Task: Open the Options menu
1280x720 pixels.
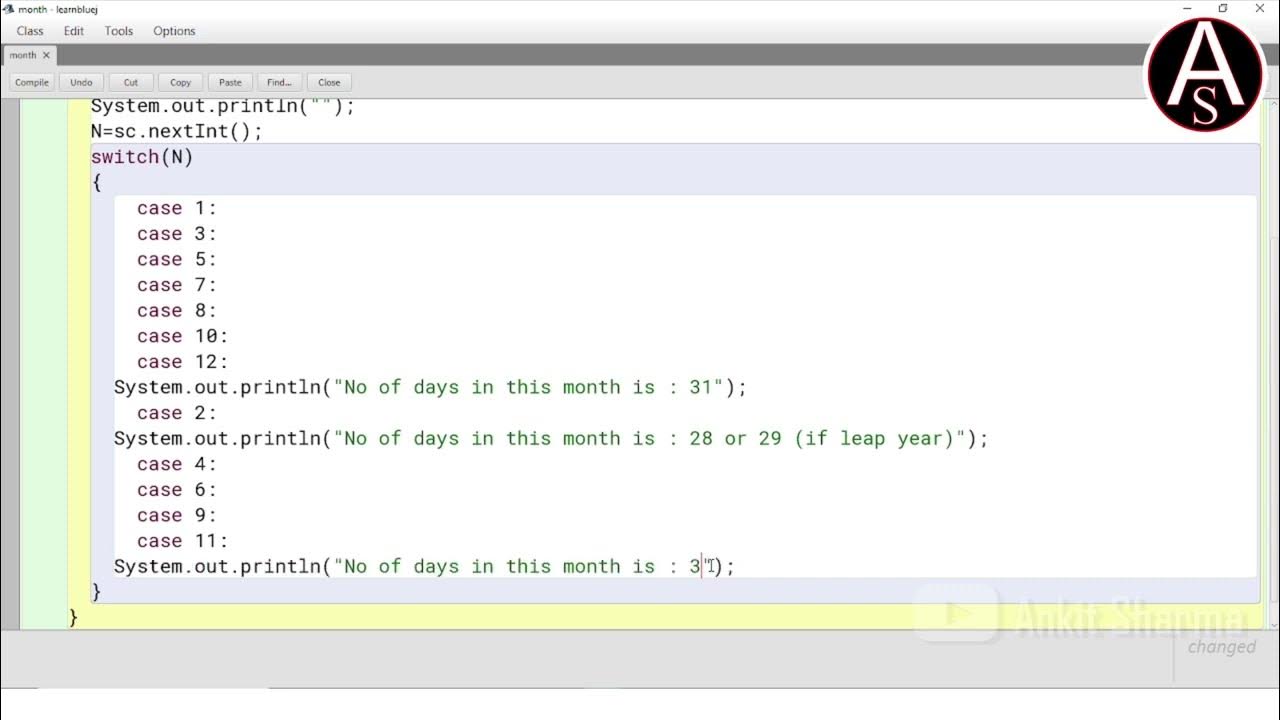Action: [x=174, y=31]
